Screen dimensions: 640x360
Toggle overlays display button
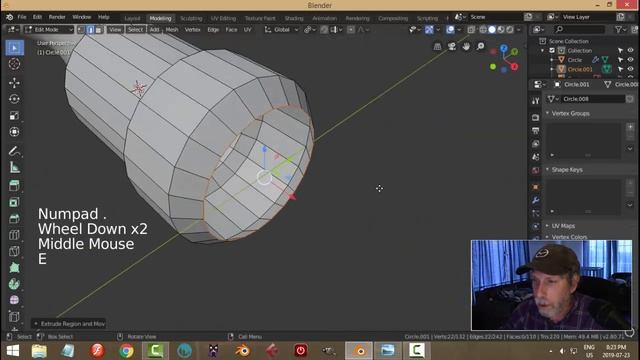pos(450,30)
